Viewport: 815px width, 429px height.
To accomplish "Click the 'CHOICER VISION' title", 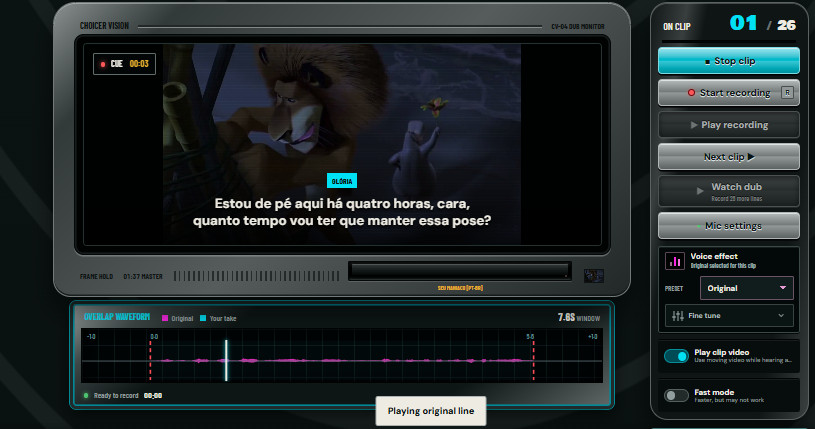I will tap(104, 25).
